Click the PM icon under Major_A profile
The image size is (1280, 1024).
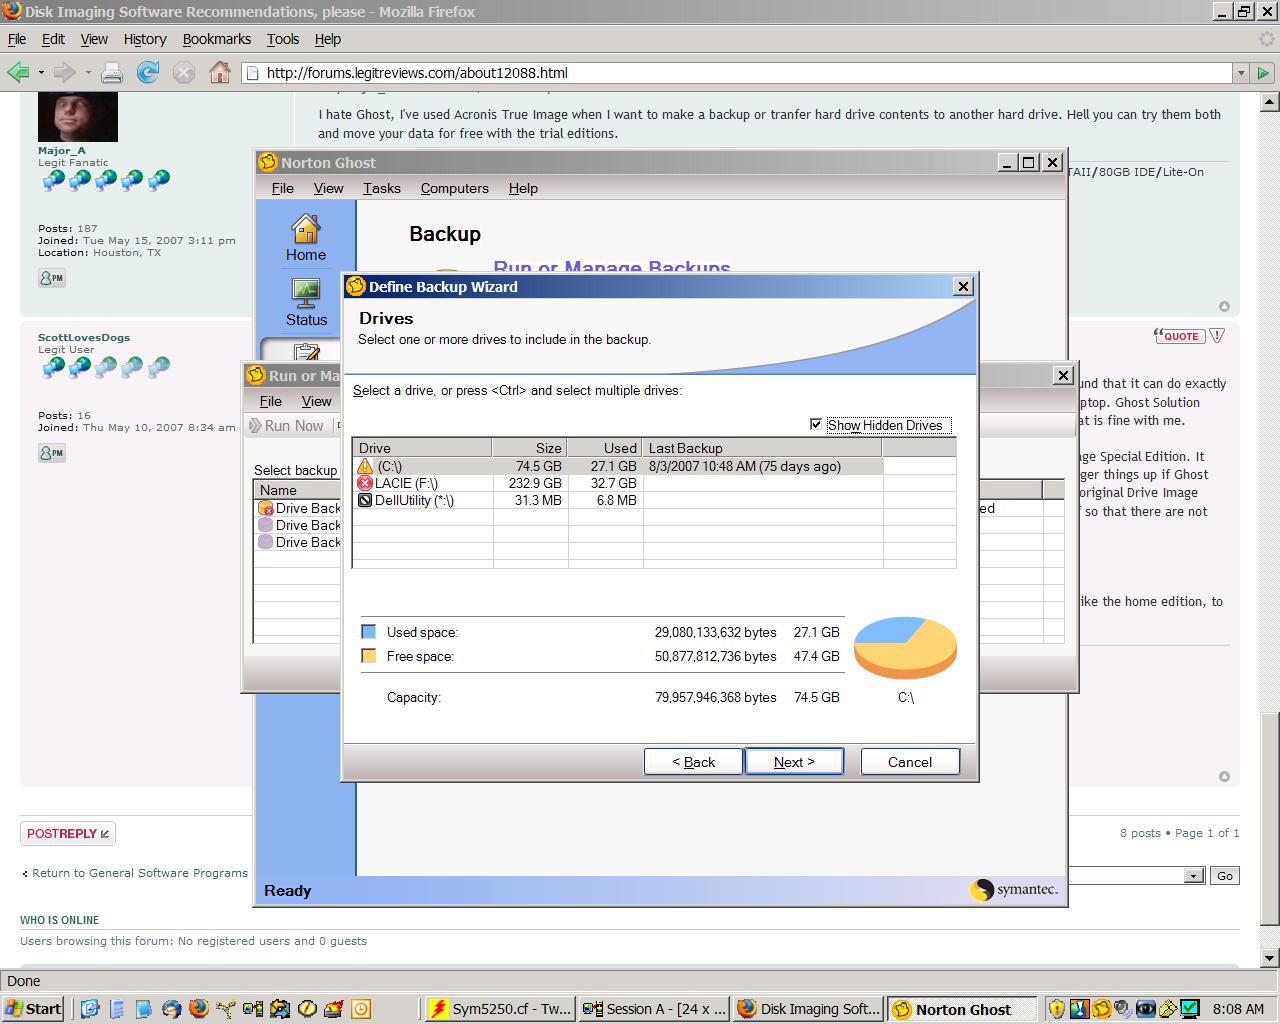point(52,278)
